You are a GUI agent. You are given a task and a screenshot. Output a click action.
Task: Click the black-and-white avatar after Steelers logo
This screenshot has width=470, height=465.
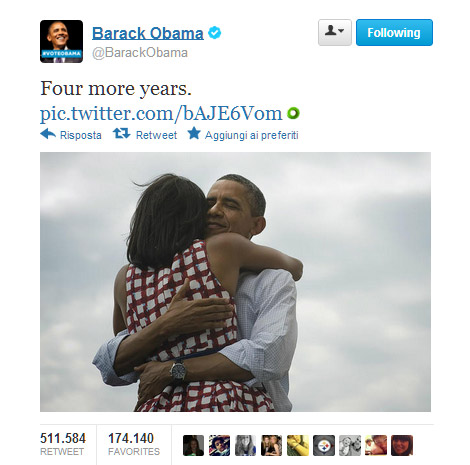350,445
